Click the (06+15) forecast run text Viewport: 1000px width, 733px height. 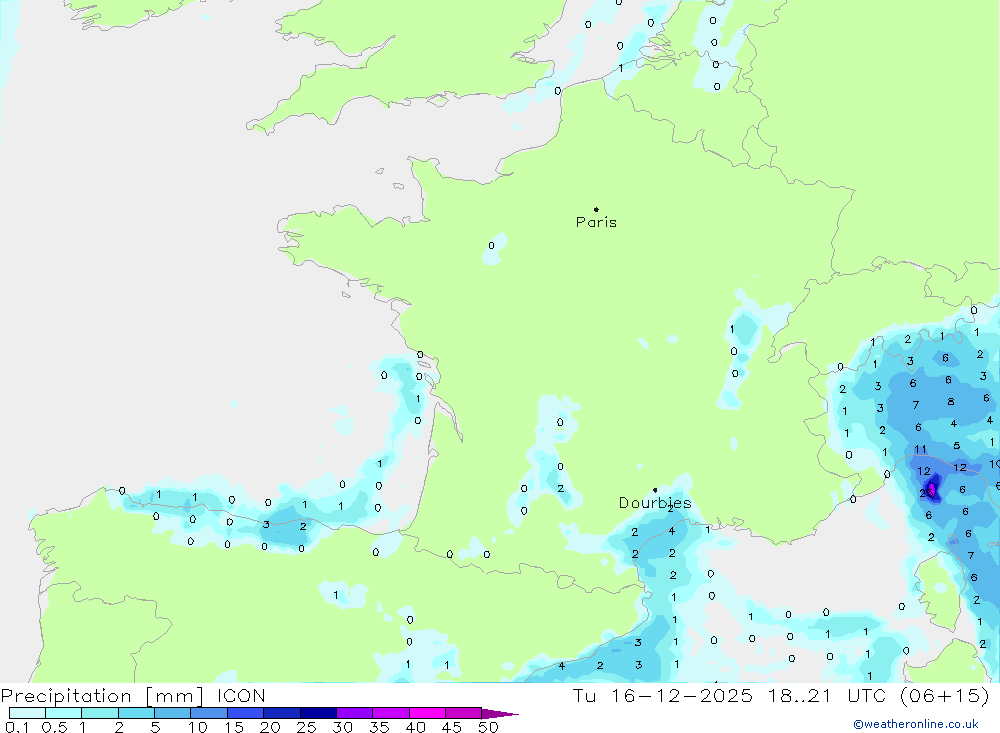(945, 696)
